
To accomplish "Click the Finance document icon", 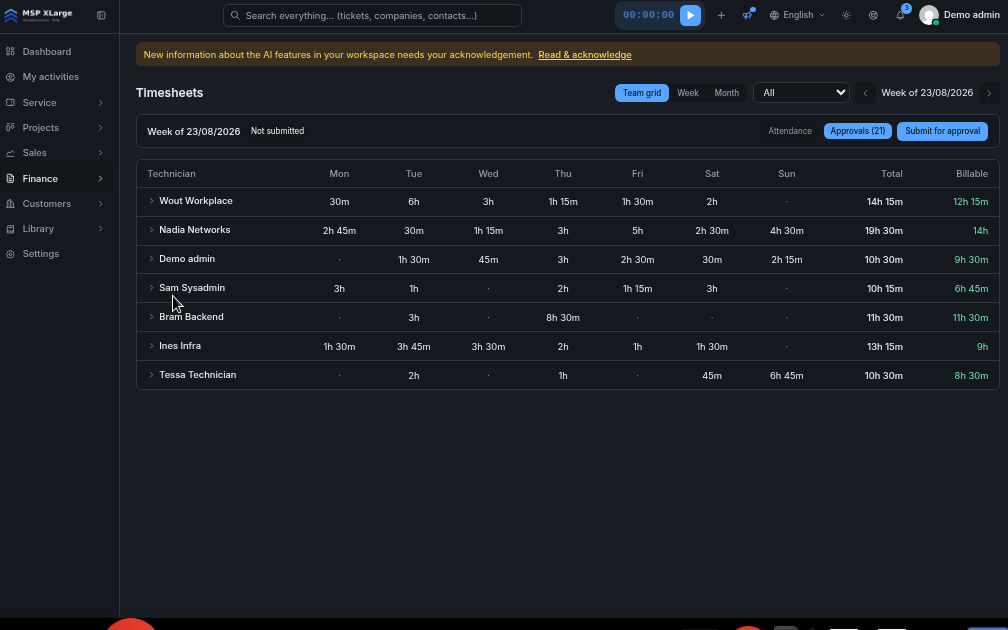I will pyautogui.click(x=10, y=179).
